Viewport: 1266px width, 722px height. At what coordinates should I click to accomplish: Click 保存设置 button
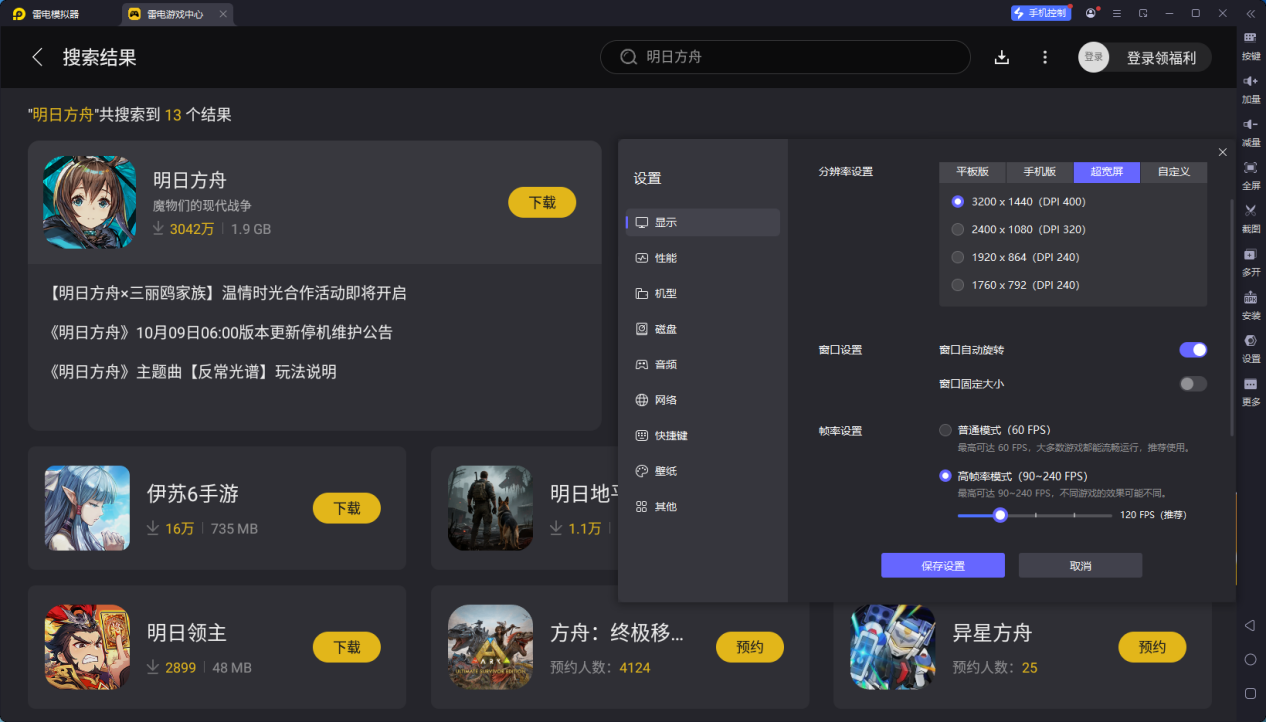[943, 566]
